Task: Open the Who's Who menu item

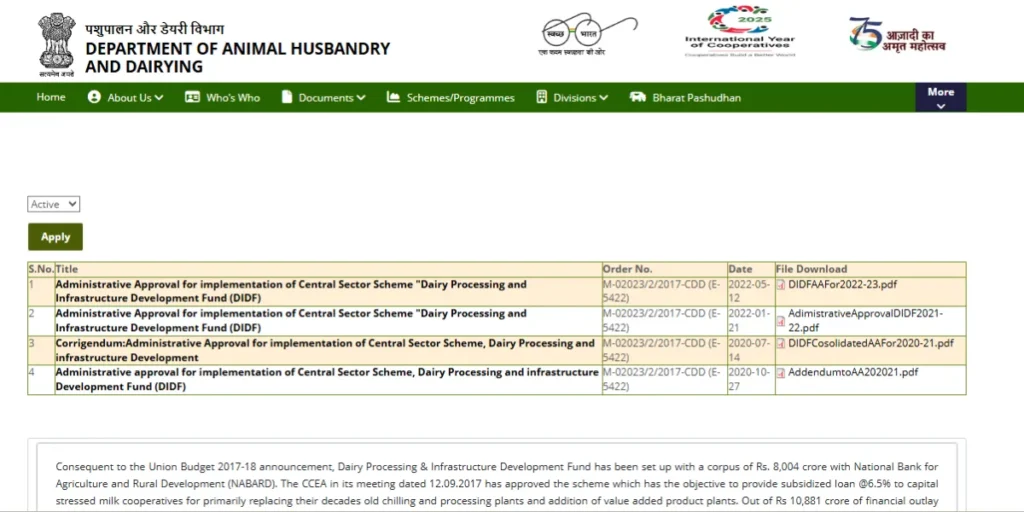Action: pos(232,98)
